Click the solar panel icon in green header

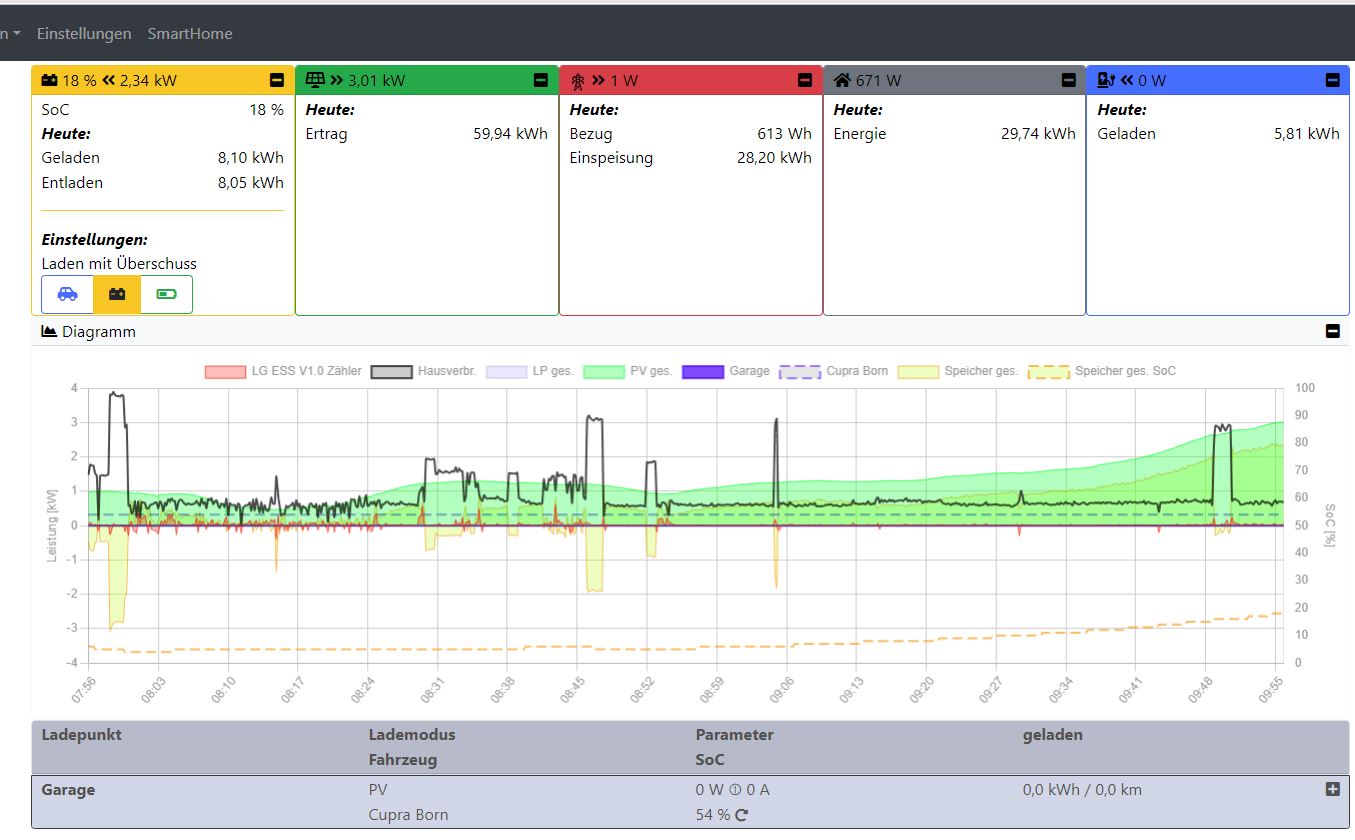click(x=315, y=80)
